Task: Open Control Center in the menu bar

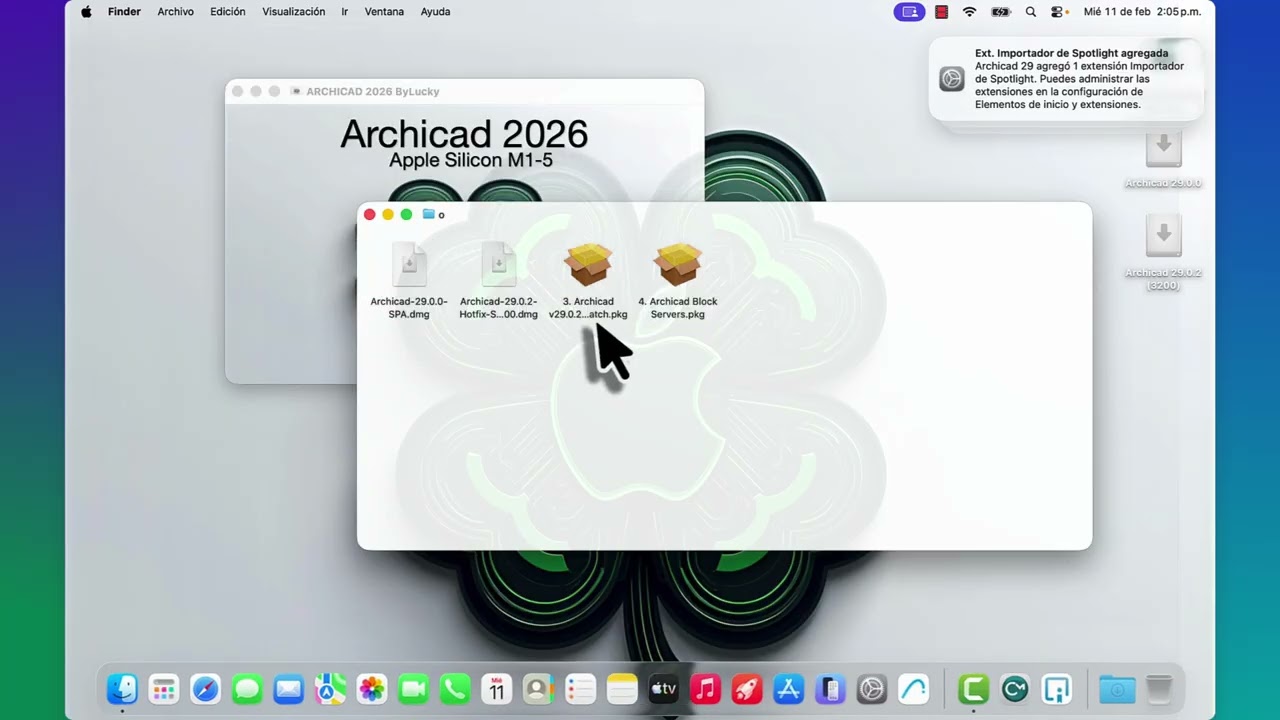Action: (1058, 12)
